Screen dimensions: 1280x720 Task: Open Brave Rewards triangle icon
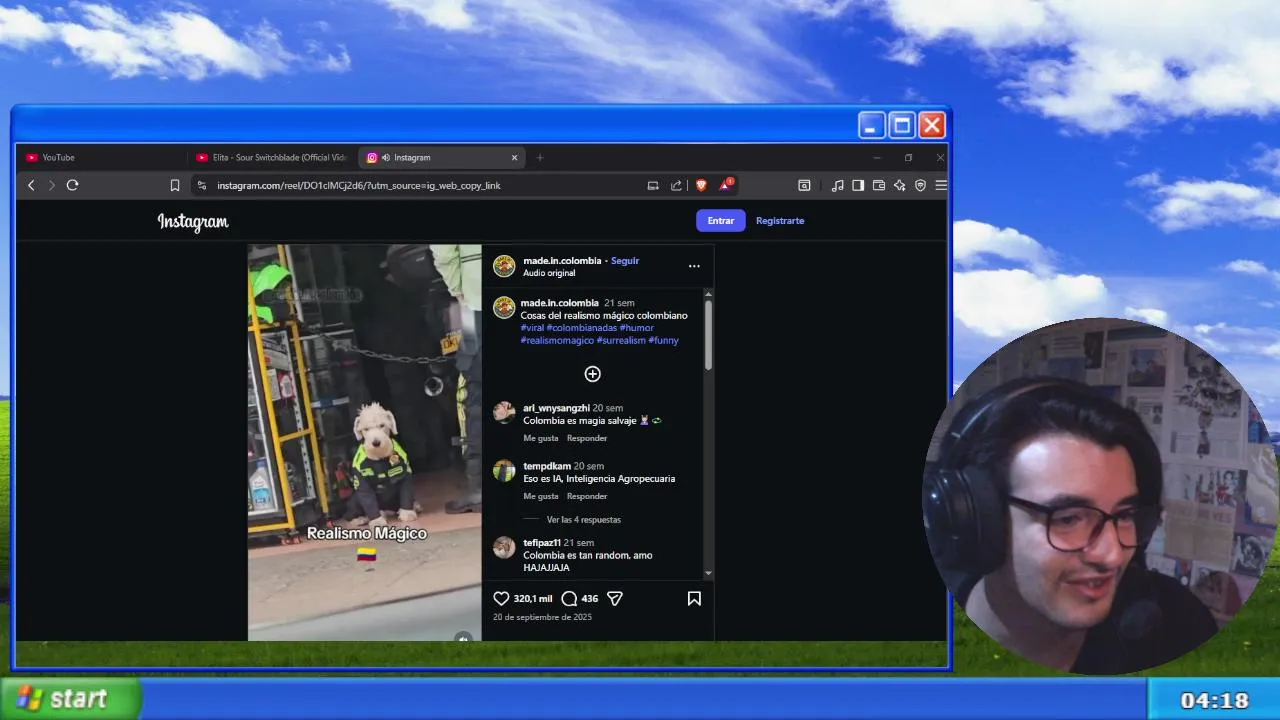point(727,185)
